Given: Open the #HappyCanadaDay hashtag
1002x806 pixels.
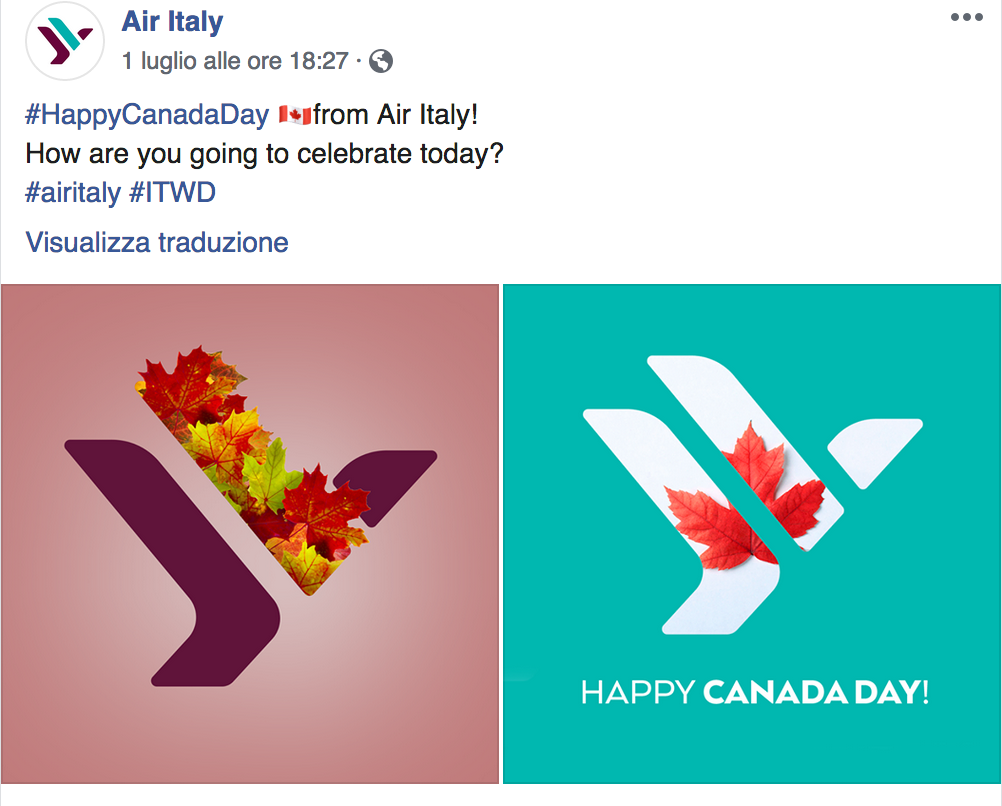Looking at the screenshot, I should tap(147, 115).
